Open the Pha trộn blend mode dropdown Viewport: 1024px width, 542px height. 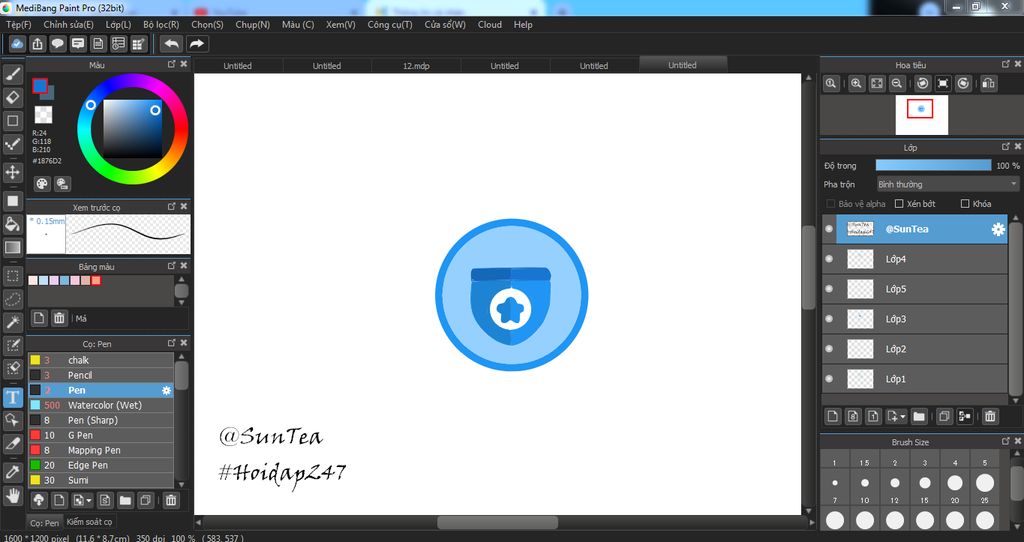click(x=947, y=184)
